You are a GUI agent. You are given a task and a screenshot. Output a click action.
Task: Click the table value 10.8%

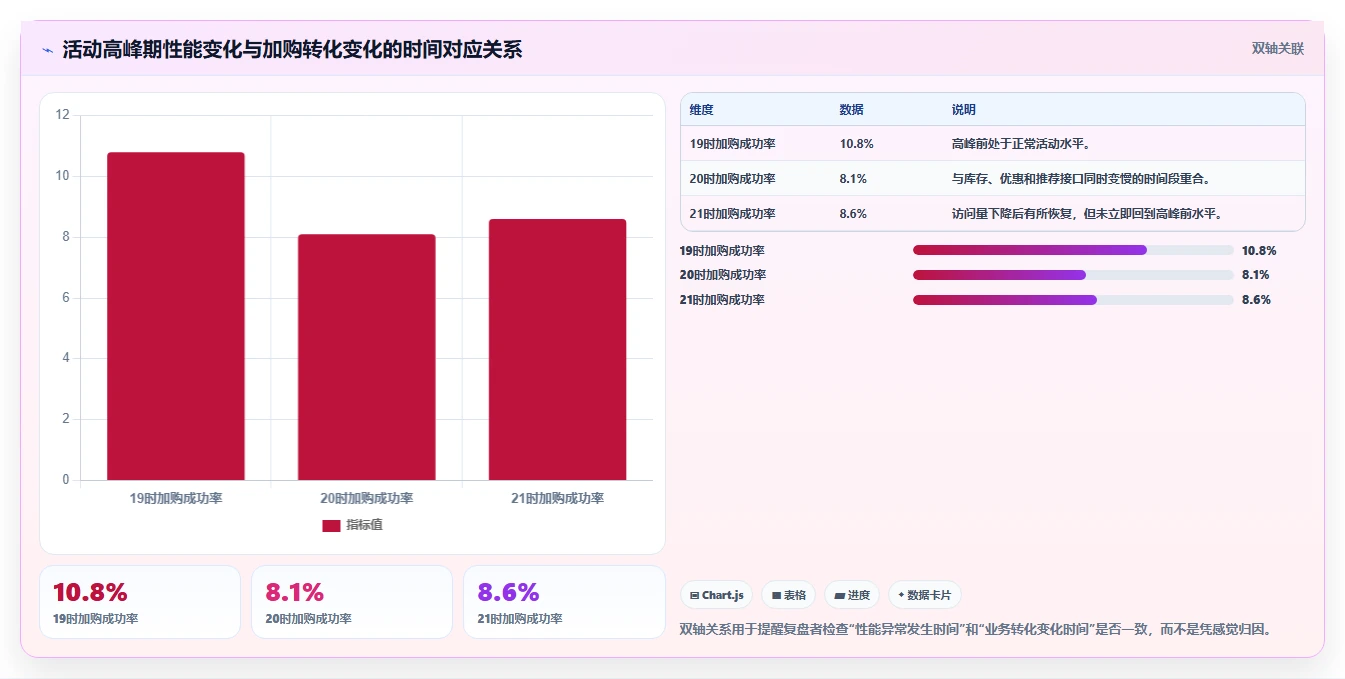click(857, 144)
